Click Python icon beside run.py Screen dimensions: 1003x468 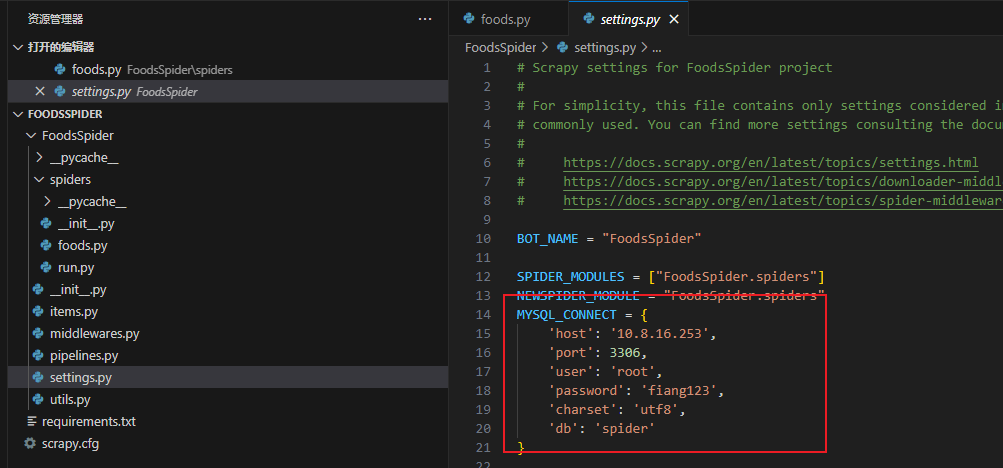point(46,268)
